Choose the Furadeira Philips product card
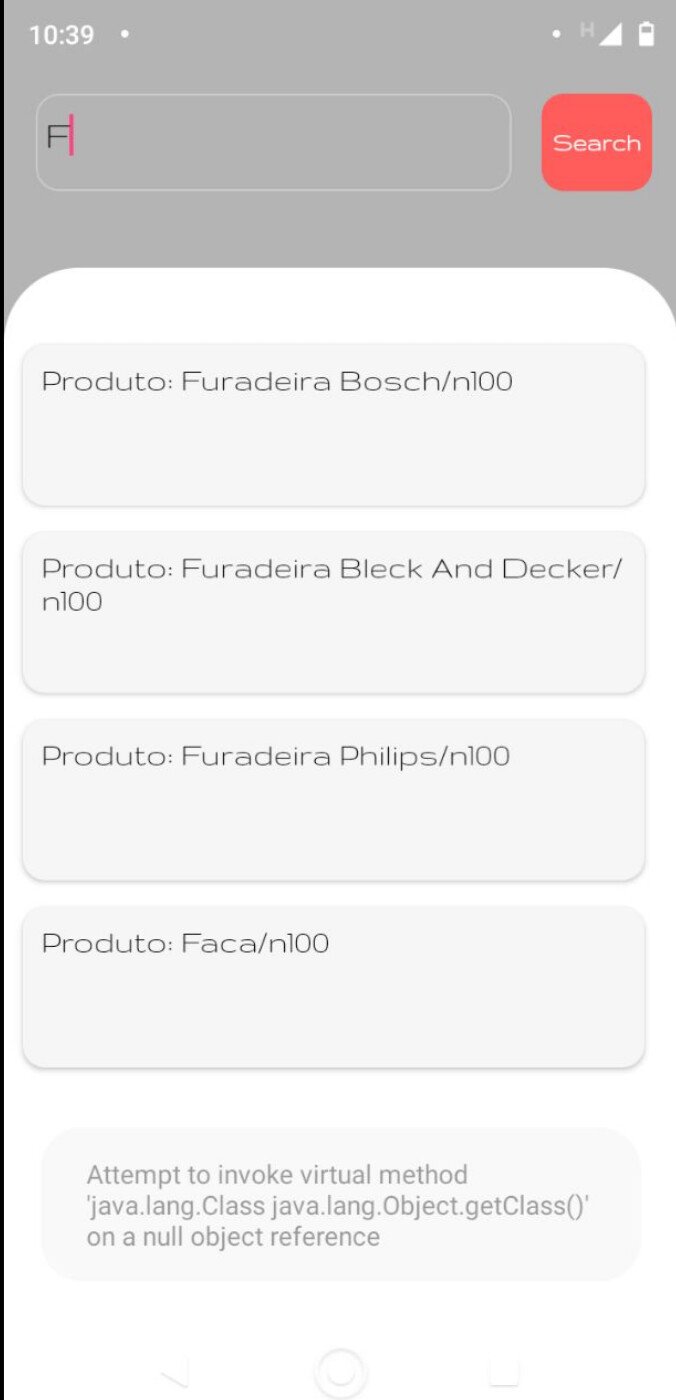 coord(333,799)
